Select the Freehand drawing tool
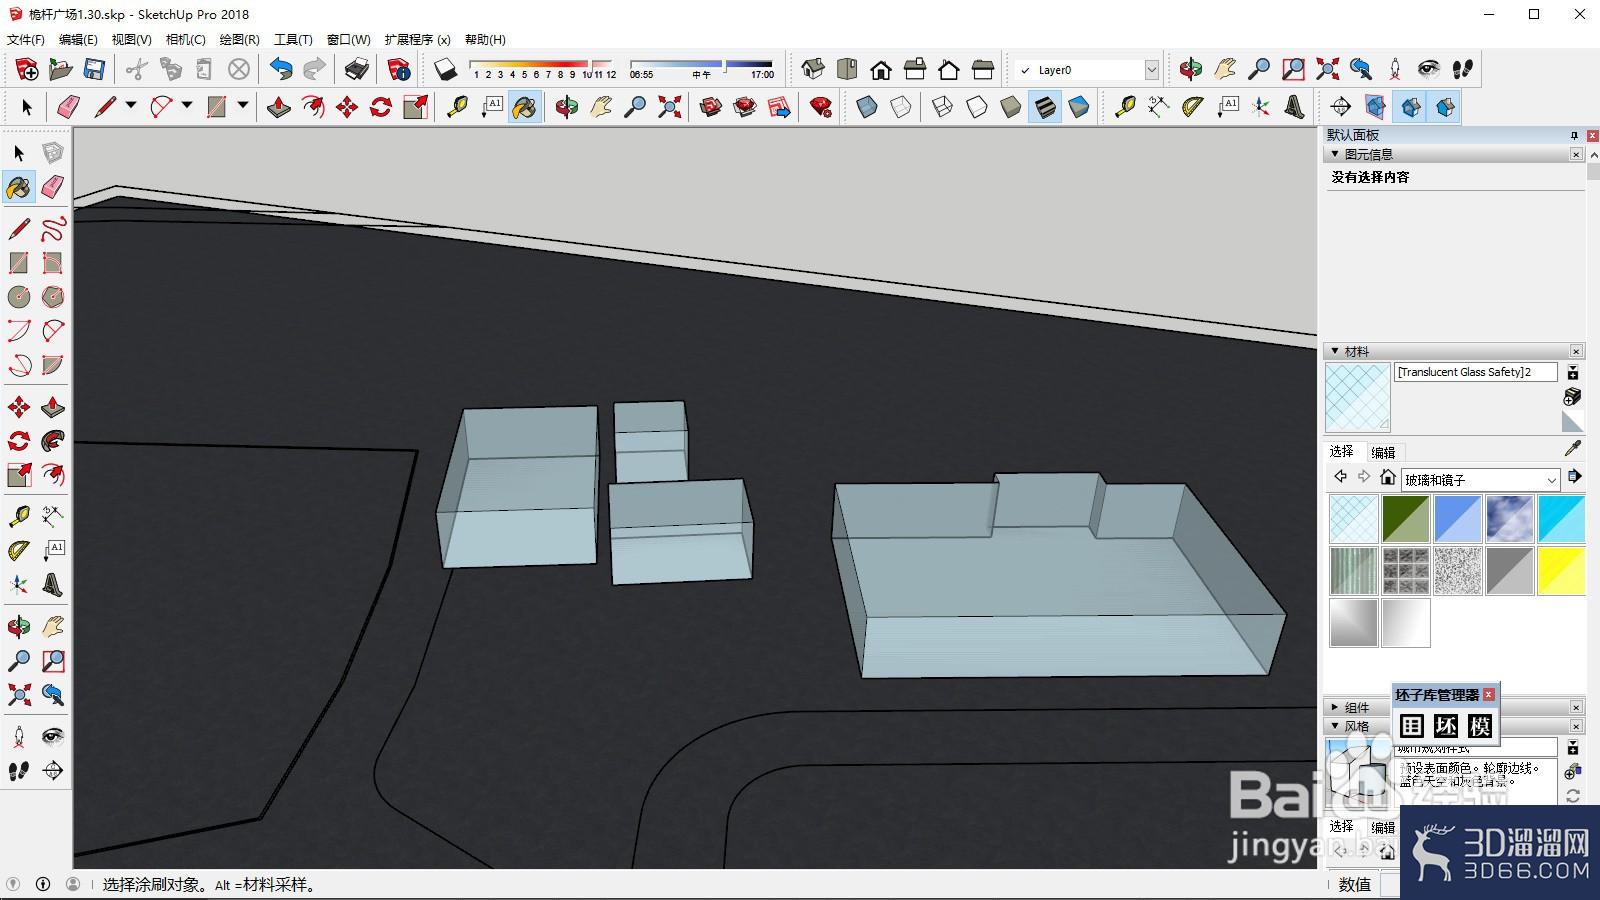Screen dimensions: 1600x900 pyautogui.click(x=53, y=228)
